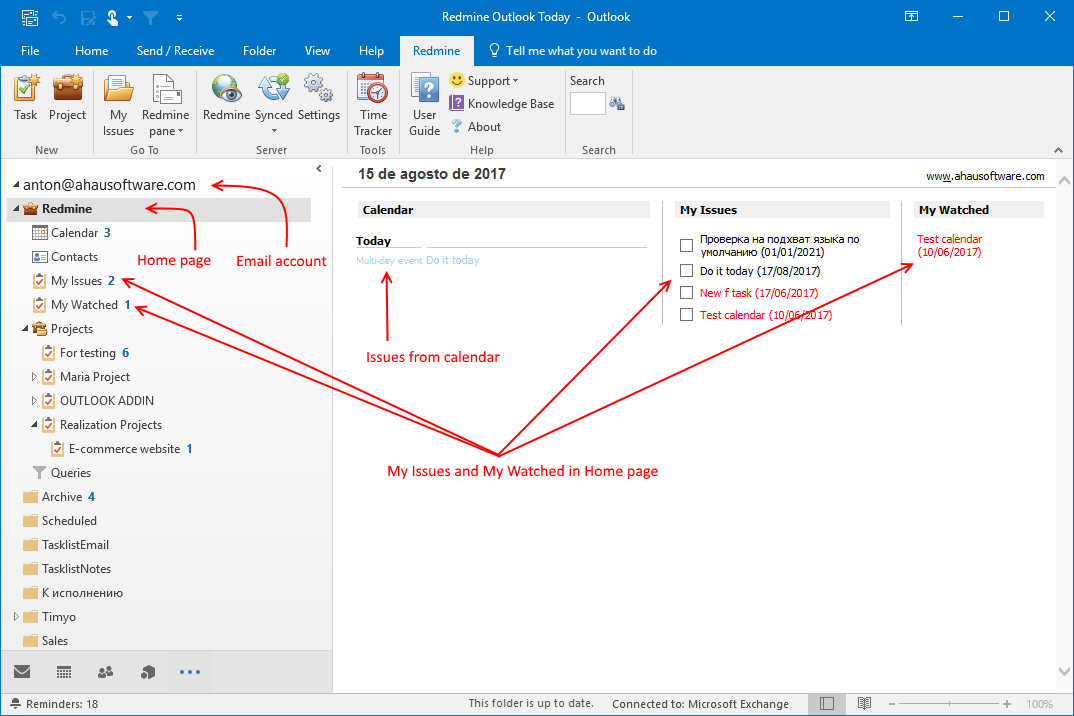Open the Scheduled folder
Screen dimensions: 1074x716
(60, 521)
